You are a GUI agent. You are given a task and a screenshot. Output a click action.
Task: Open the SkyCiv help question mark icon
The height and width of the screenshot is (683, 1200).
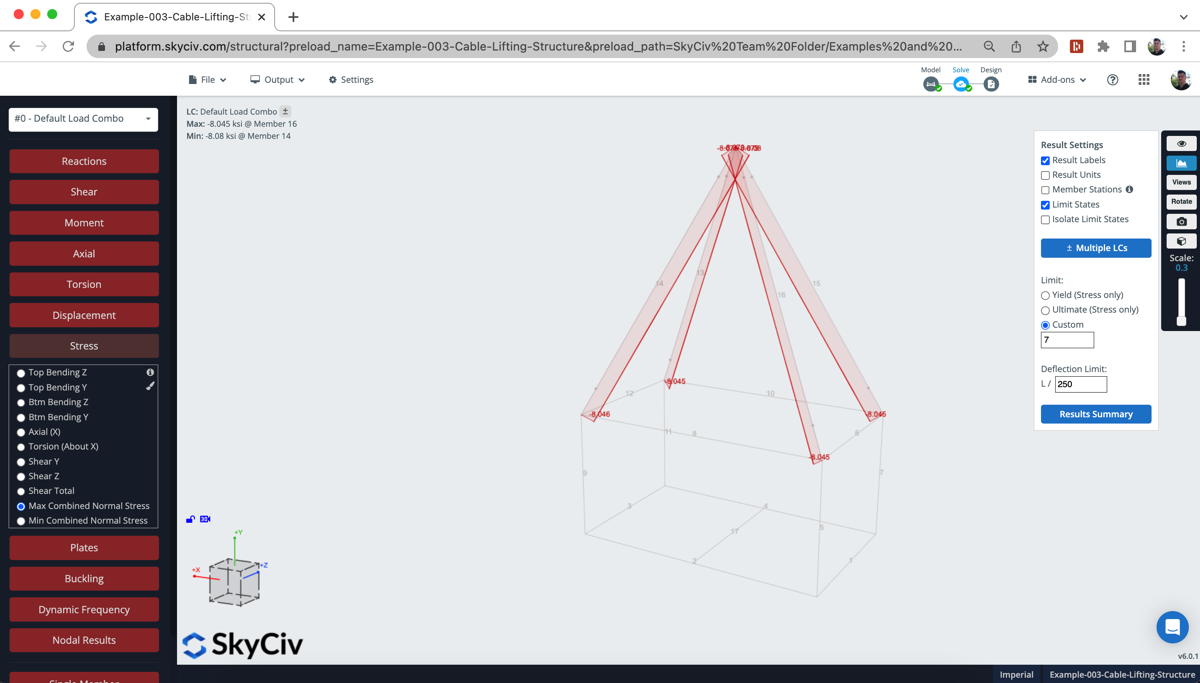point(1112,79)
